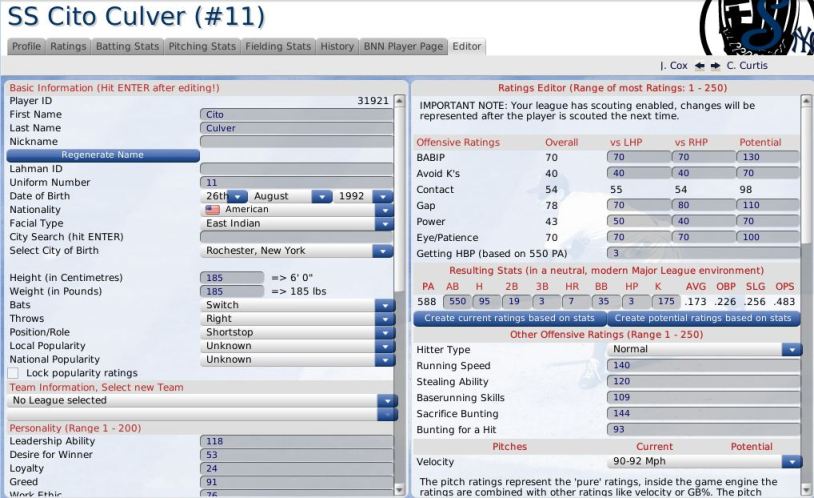Open the Hitter Type dropdown
Image resolution: width=814 pixels, height=498 pixels.
coord(704,349)
